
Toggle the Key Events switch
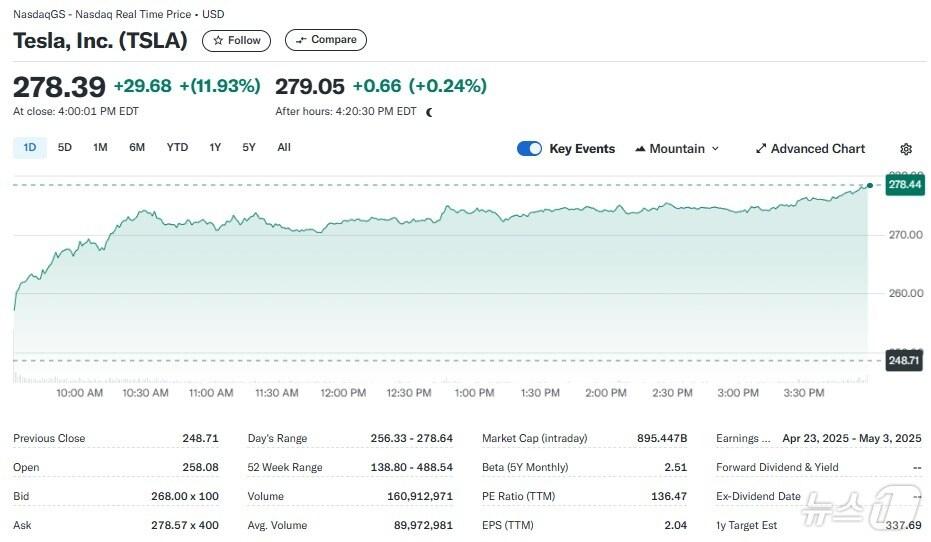pos(529,149)
